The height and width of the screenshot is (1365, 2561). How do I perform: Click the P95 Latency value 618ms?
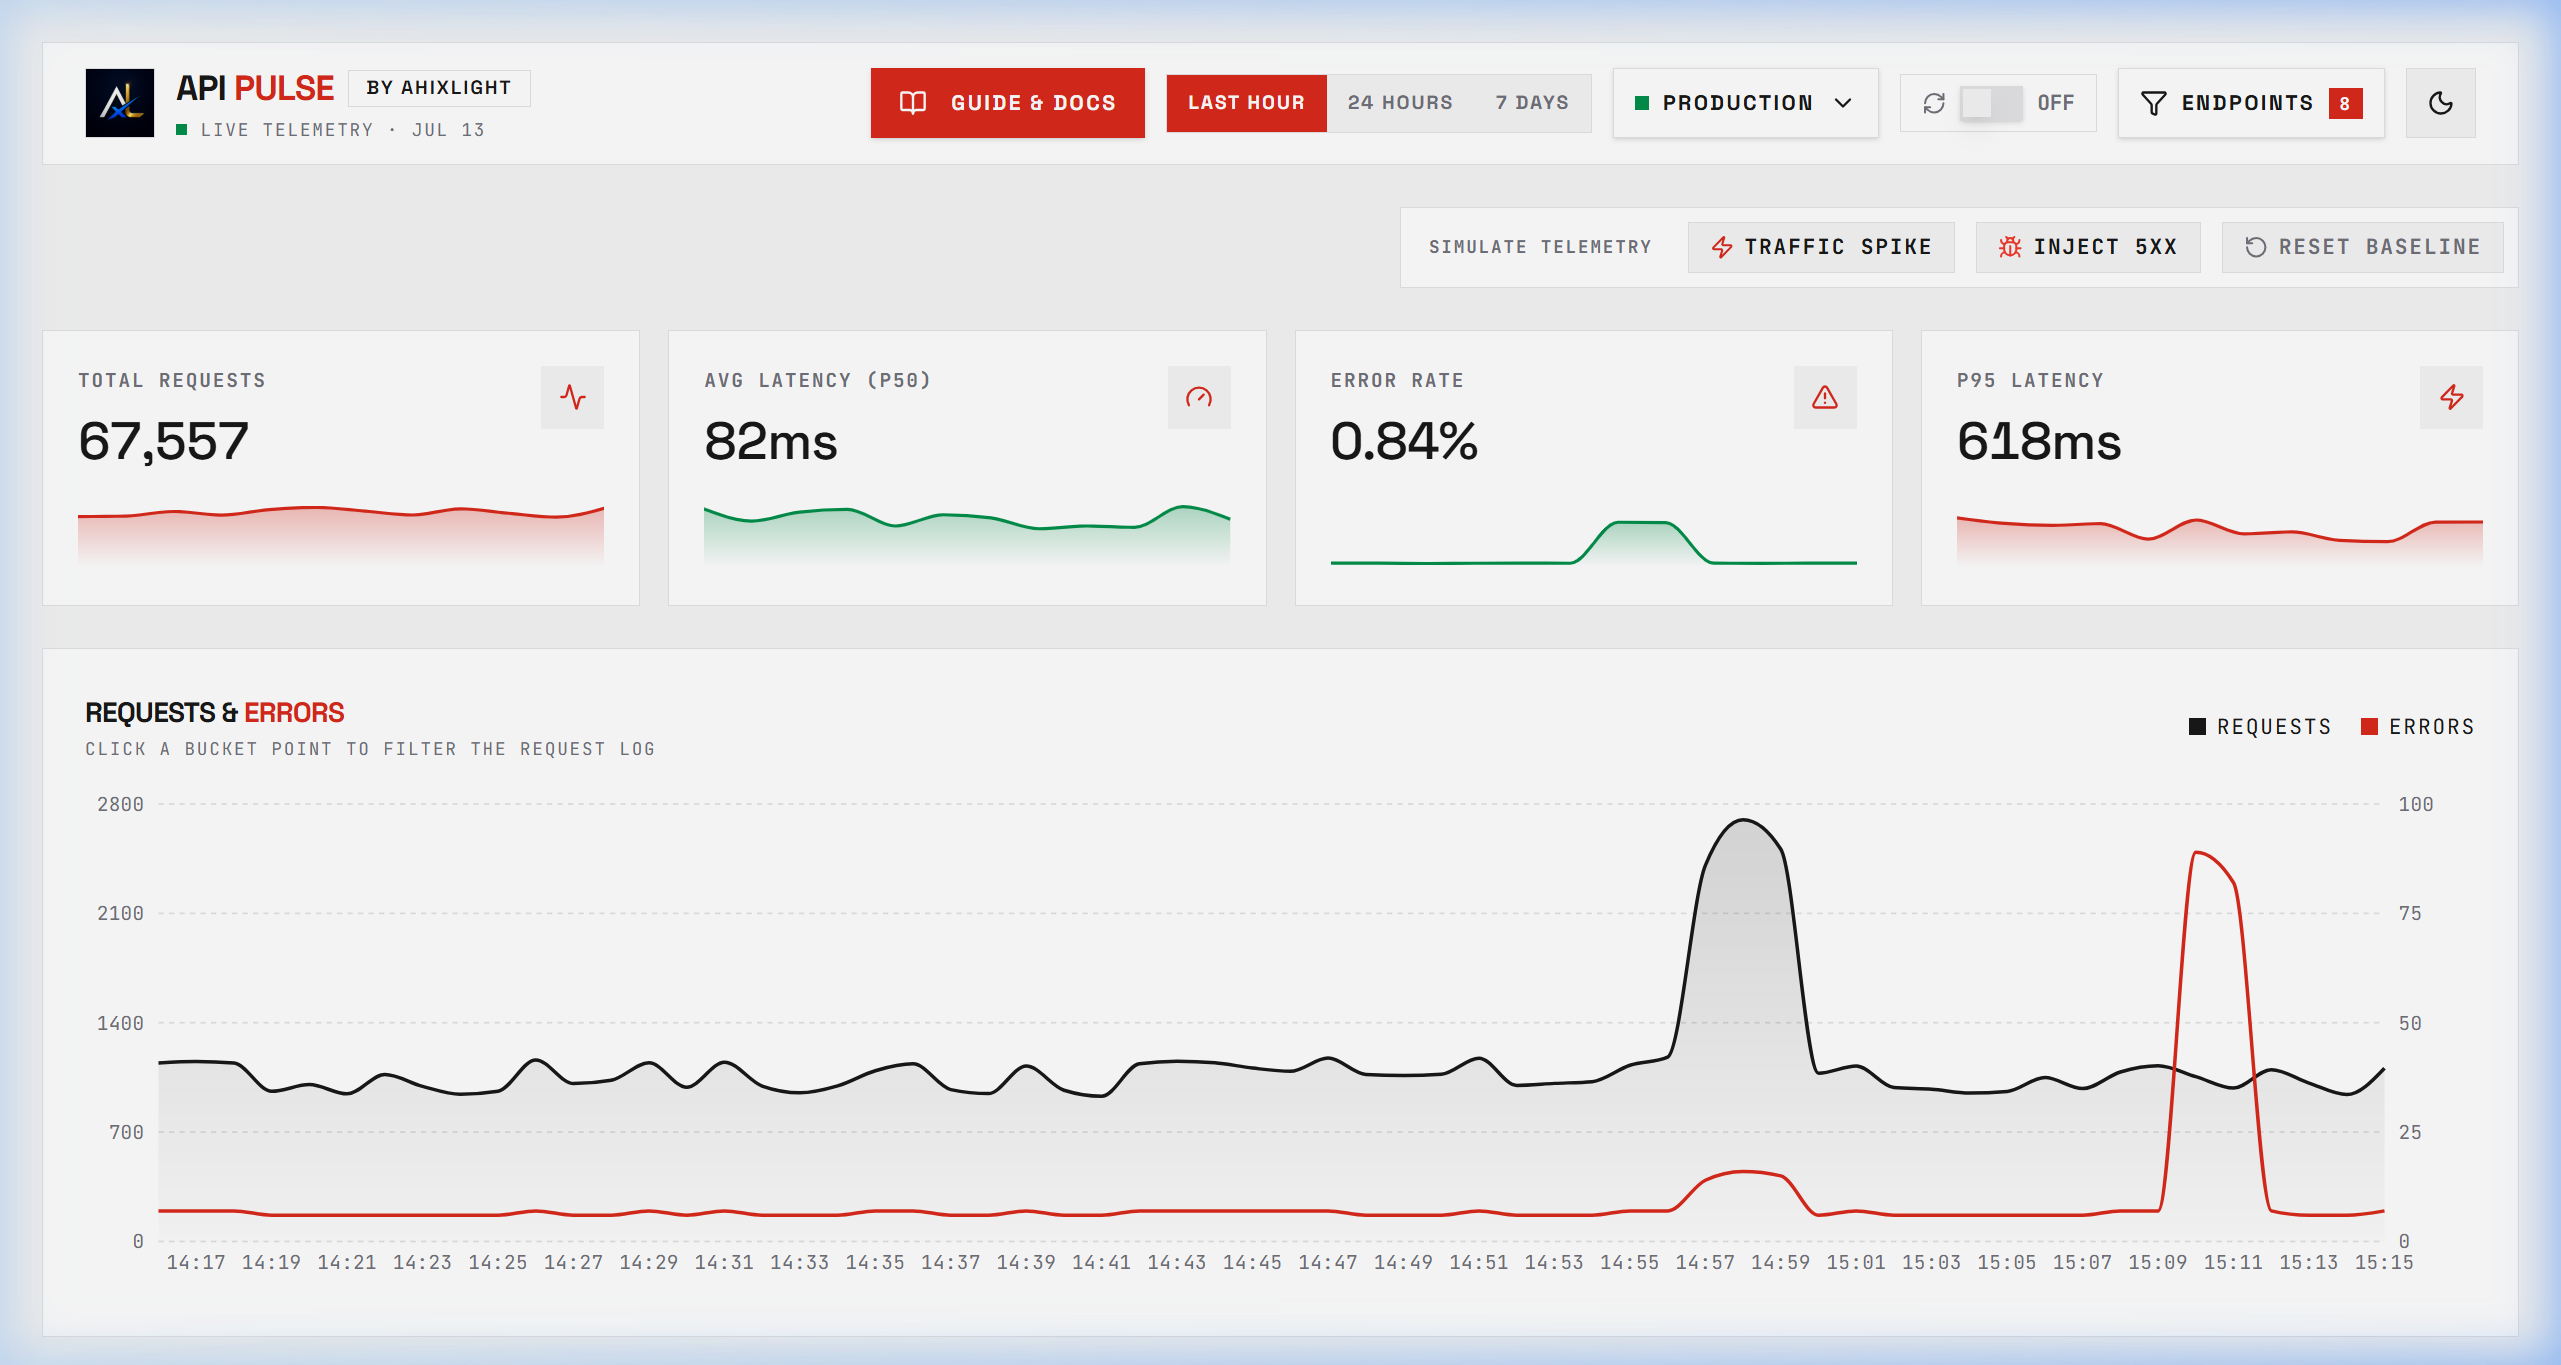[x=2039, y=441]
